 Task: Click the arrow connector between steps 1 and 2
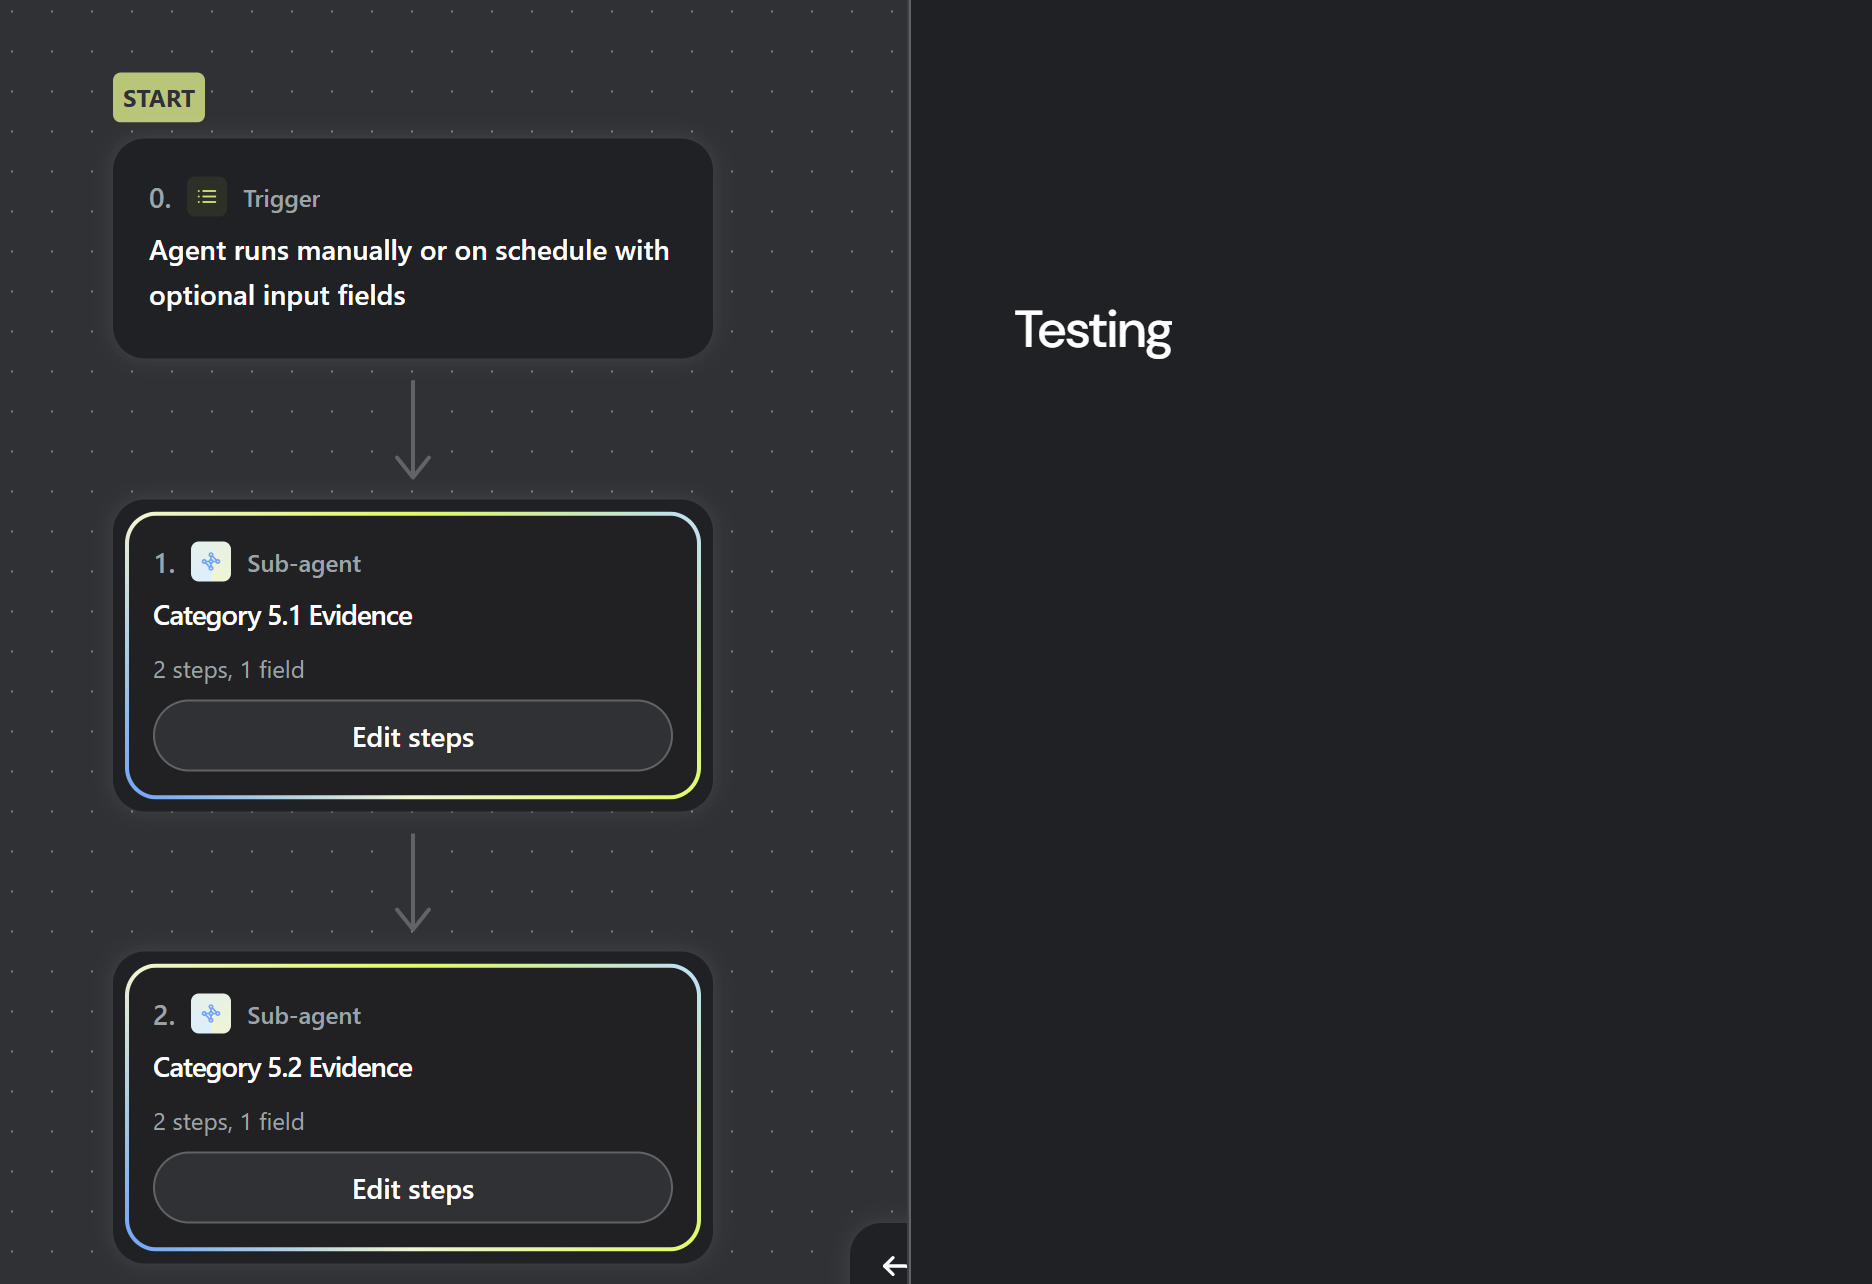click(413, 883)
